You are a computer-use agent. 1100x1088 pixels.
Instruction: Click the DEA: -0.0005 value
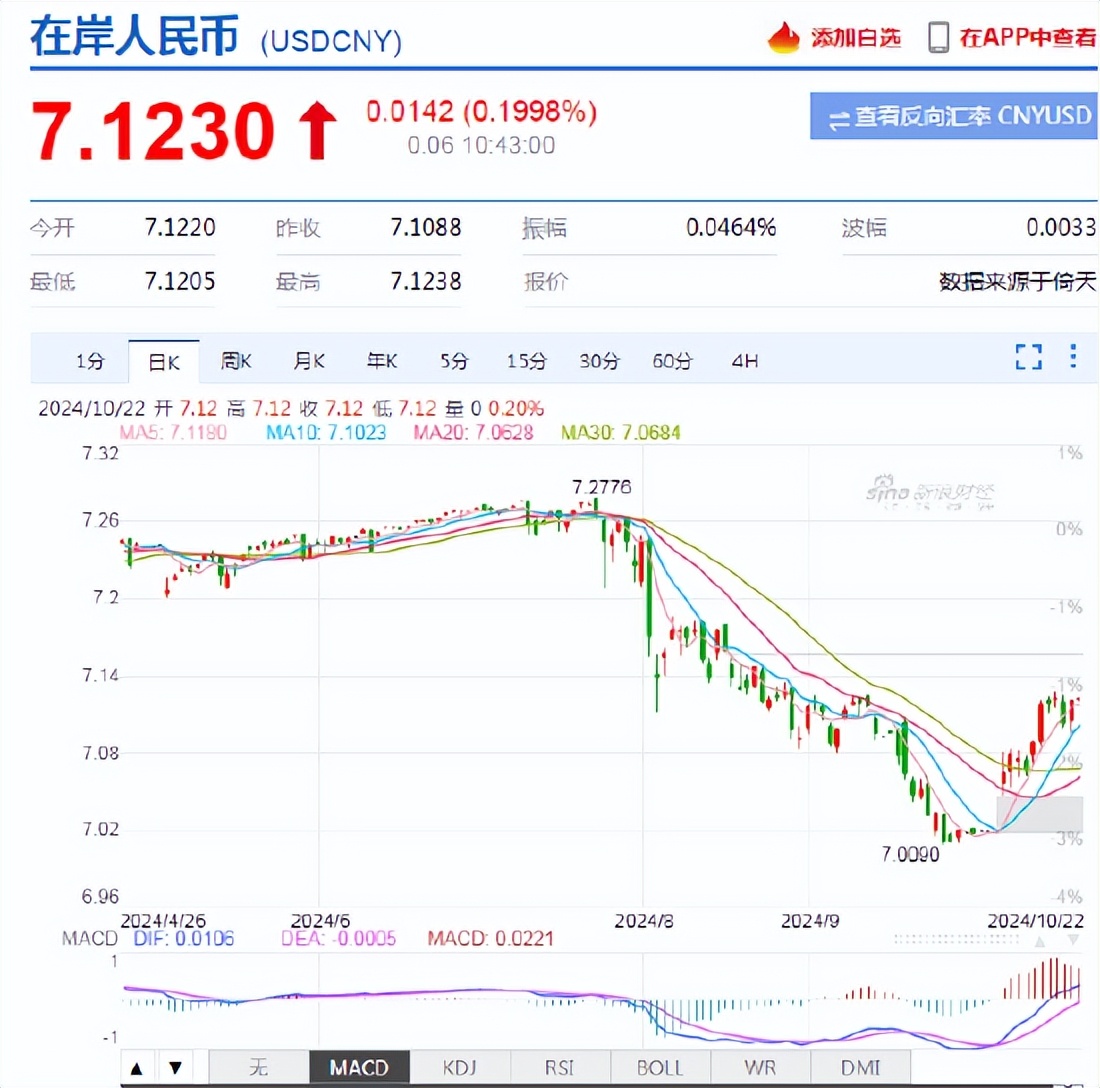pos(339,939)
